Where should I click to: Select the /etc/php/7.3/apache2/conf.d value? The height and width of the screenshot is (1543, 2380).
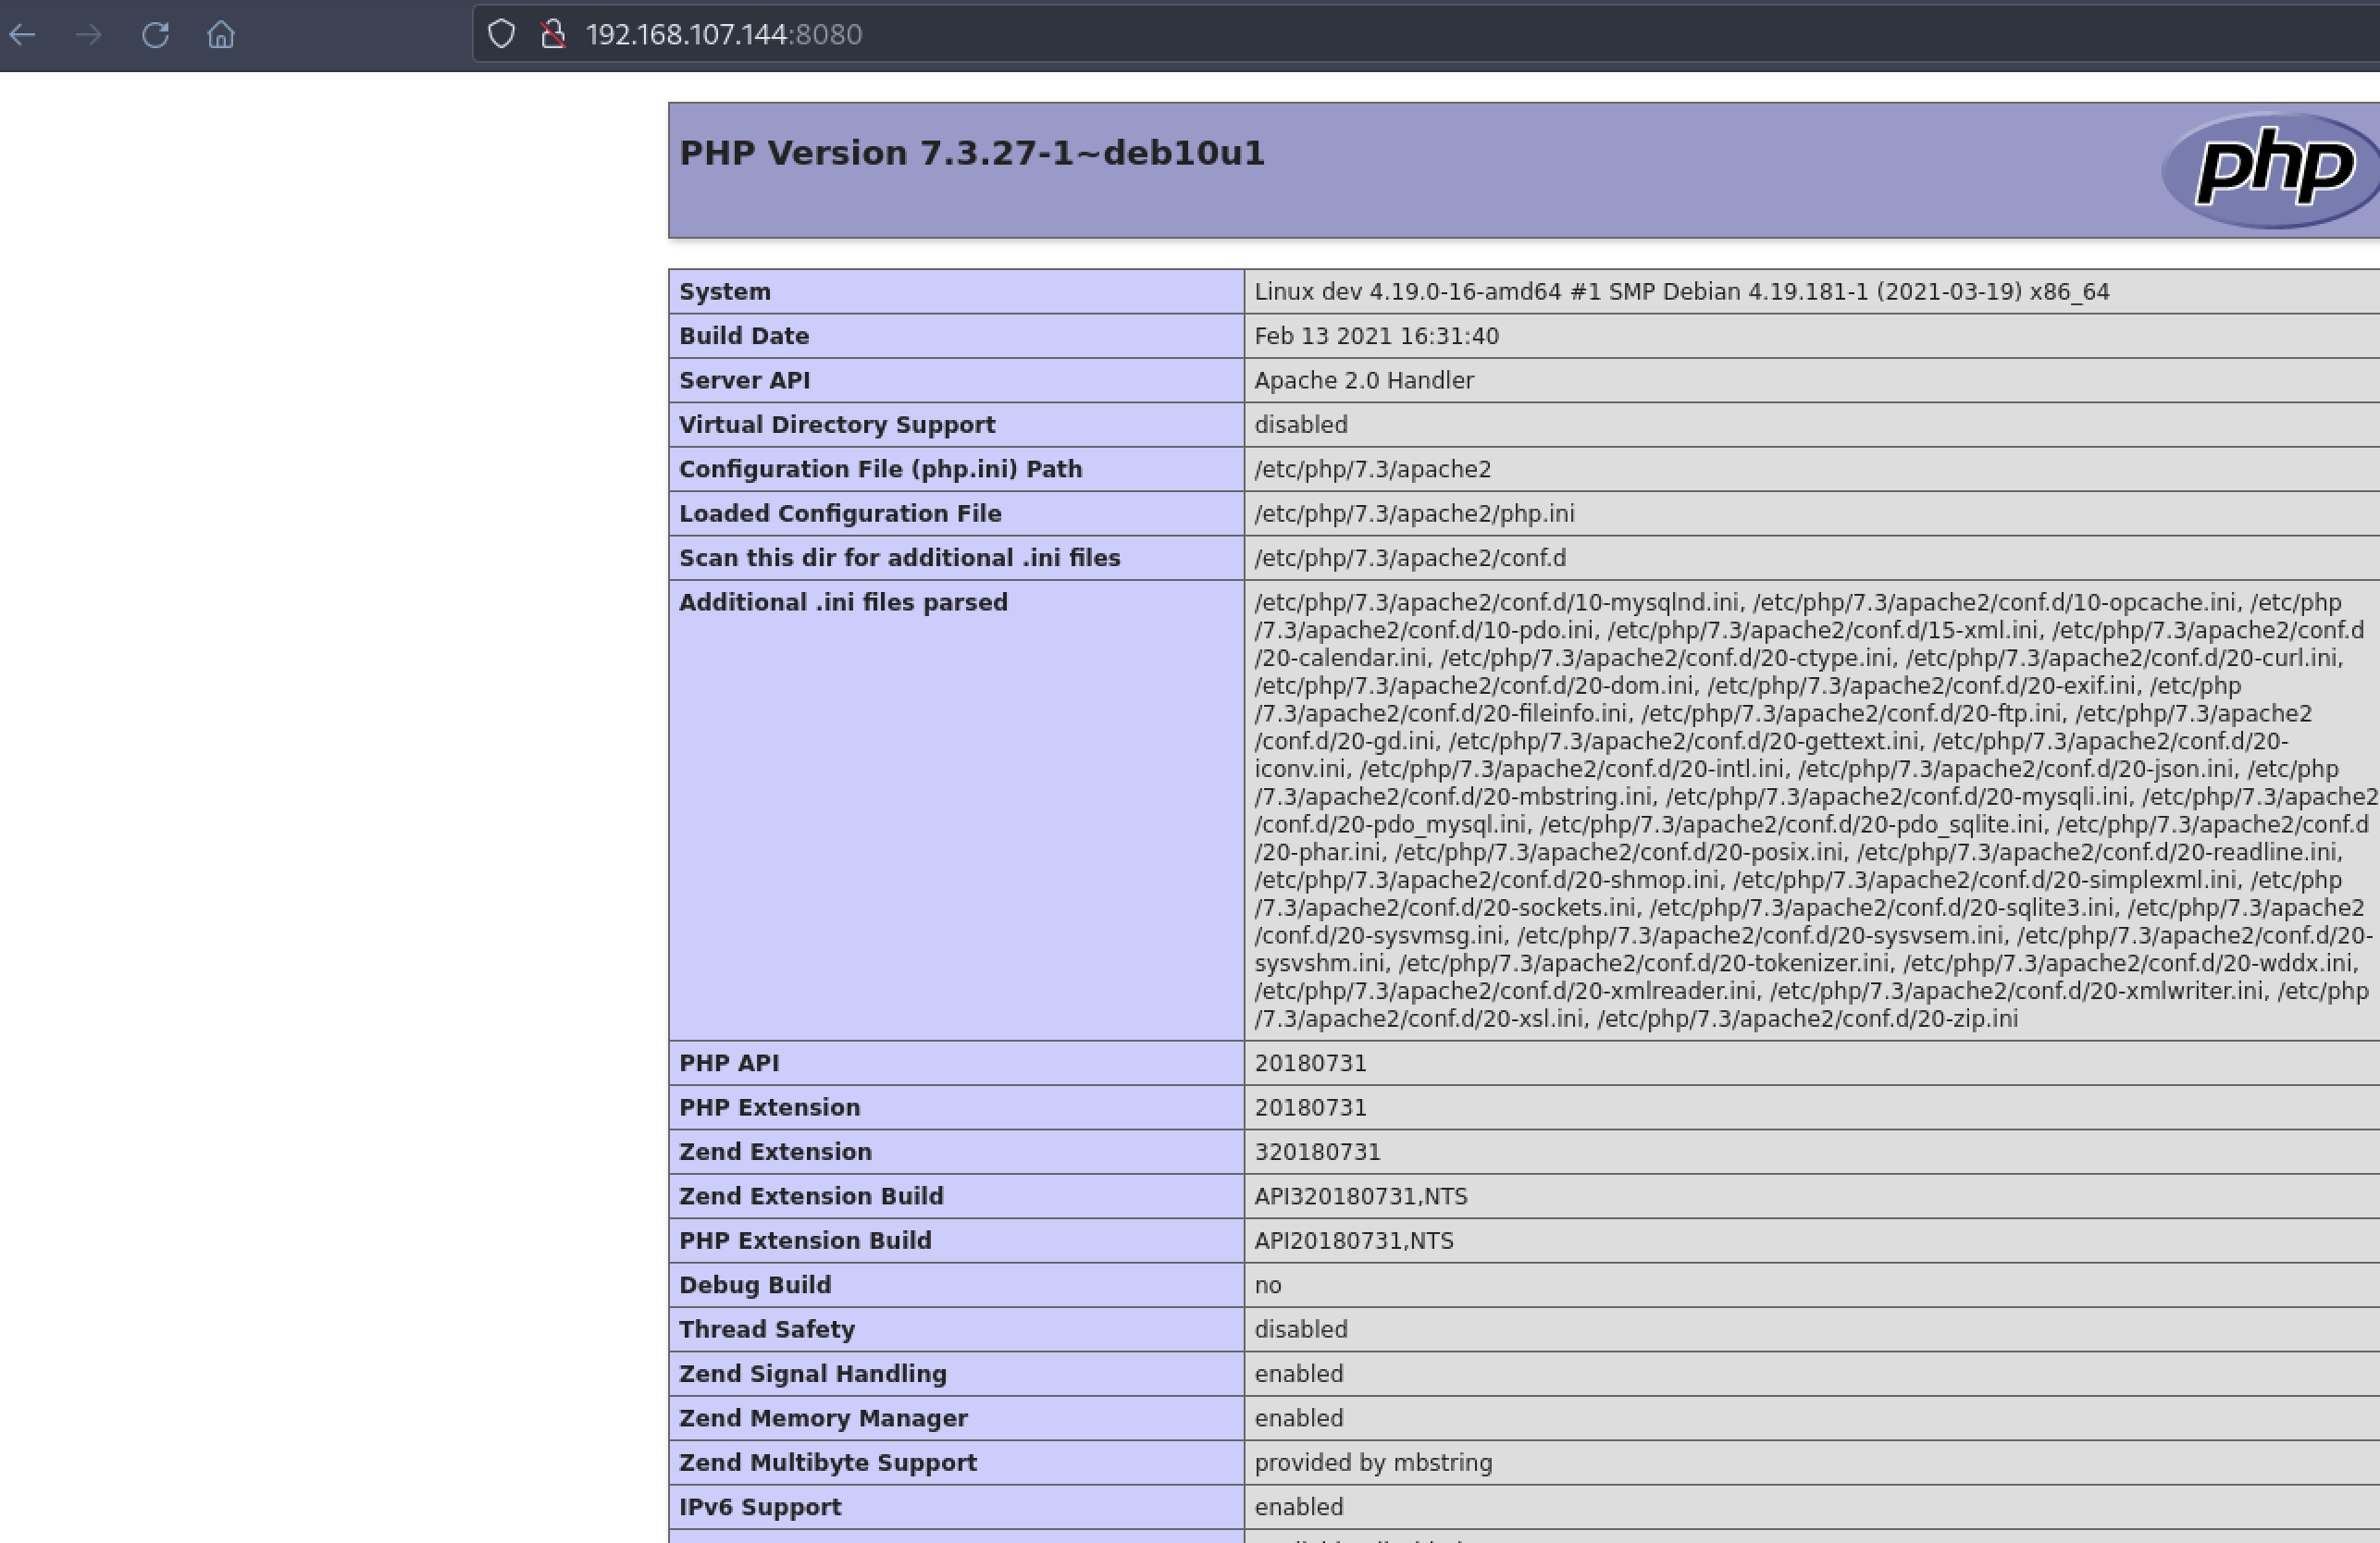[1410, 558]
